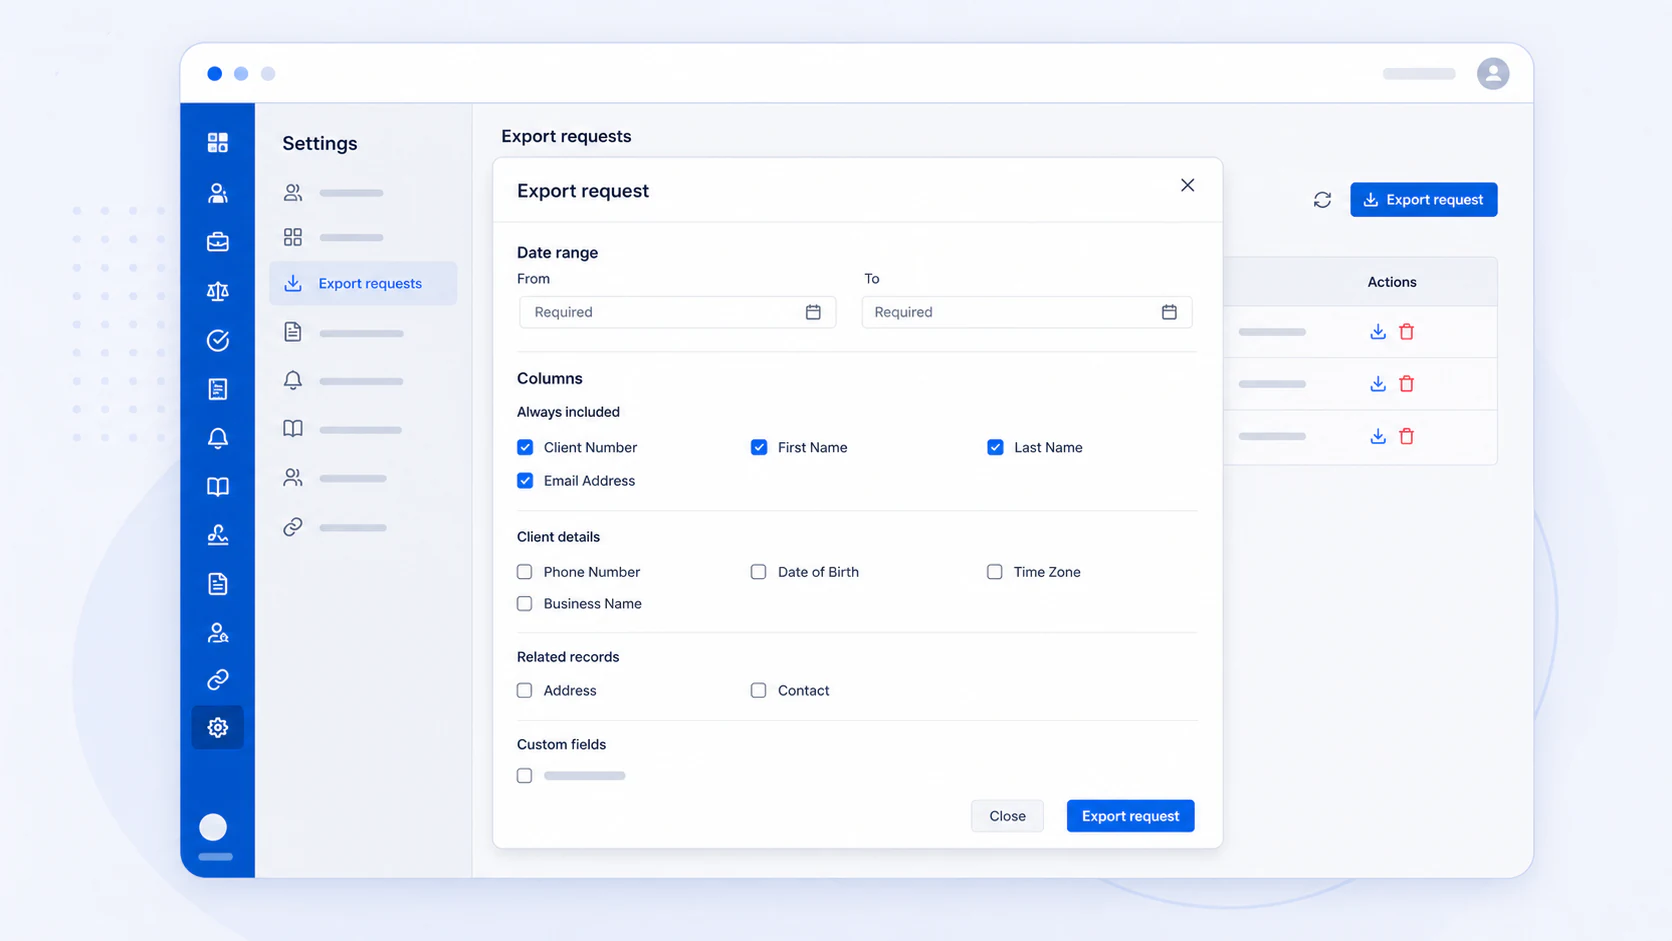Screen dimensions: 1672x941
Task: Open the Settings menu item with bell icon
Action: [344, 380]
